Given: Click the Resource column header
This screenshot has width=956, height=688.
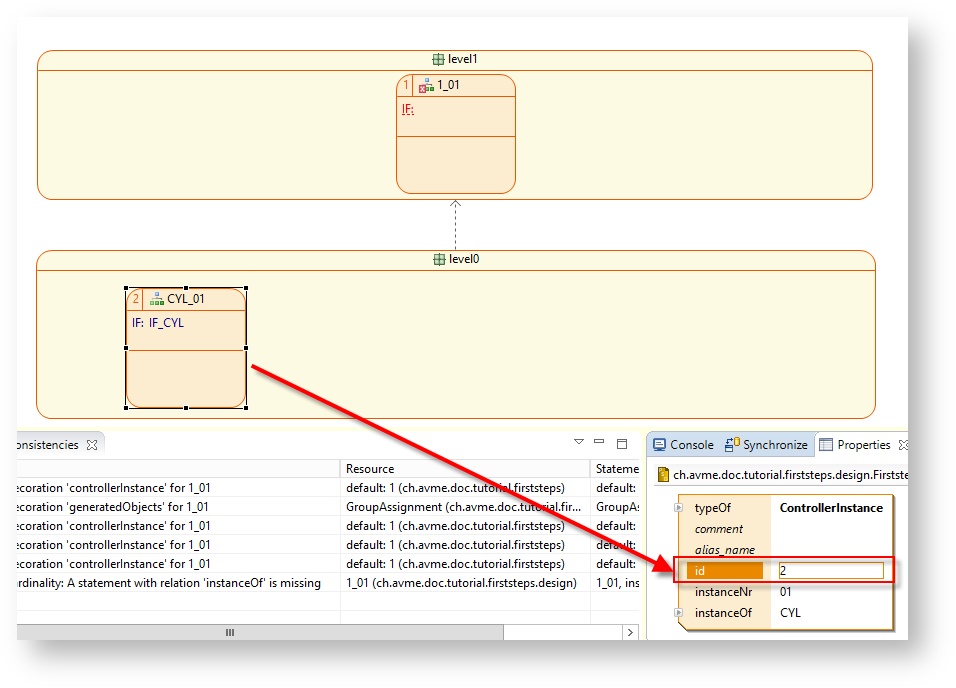Looking at the screenshot, I should click(370, 468).
